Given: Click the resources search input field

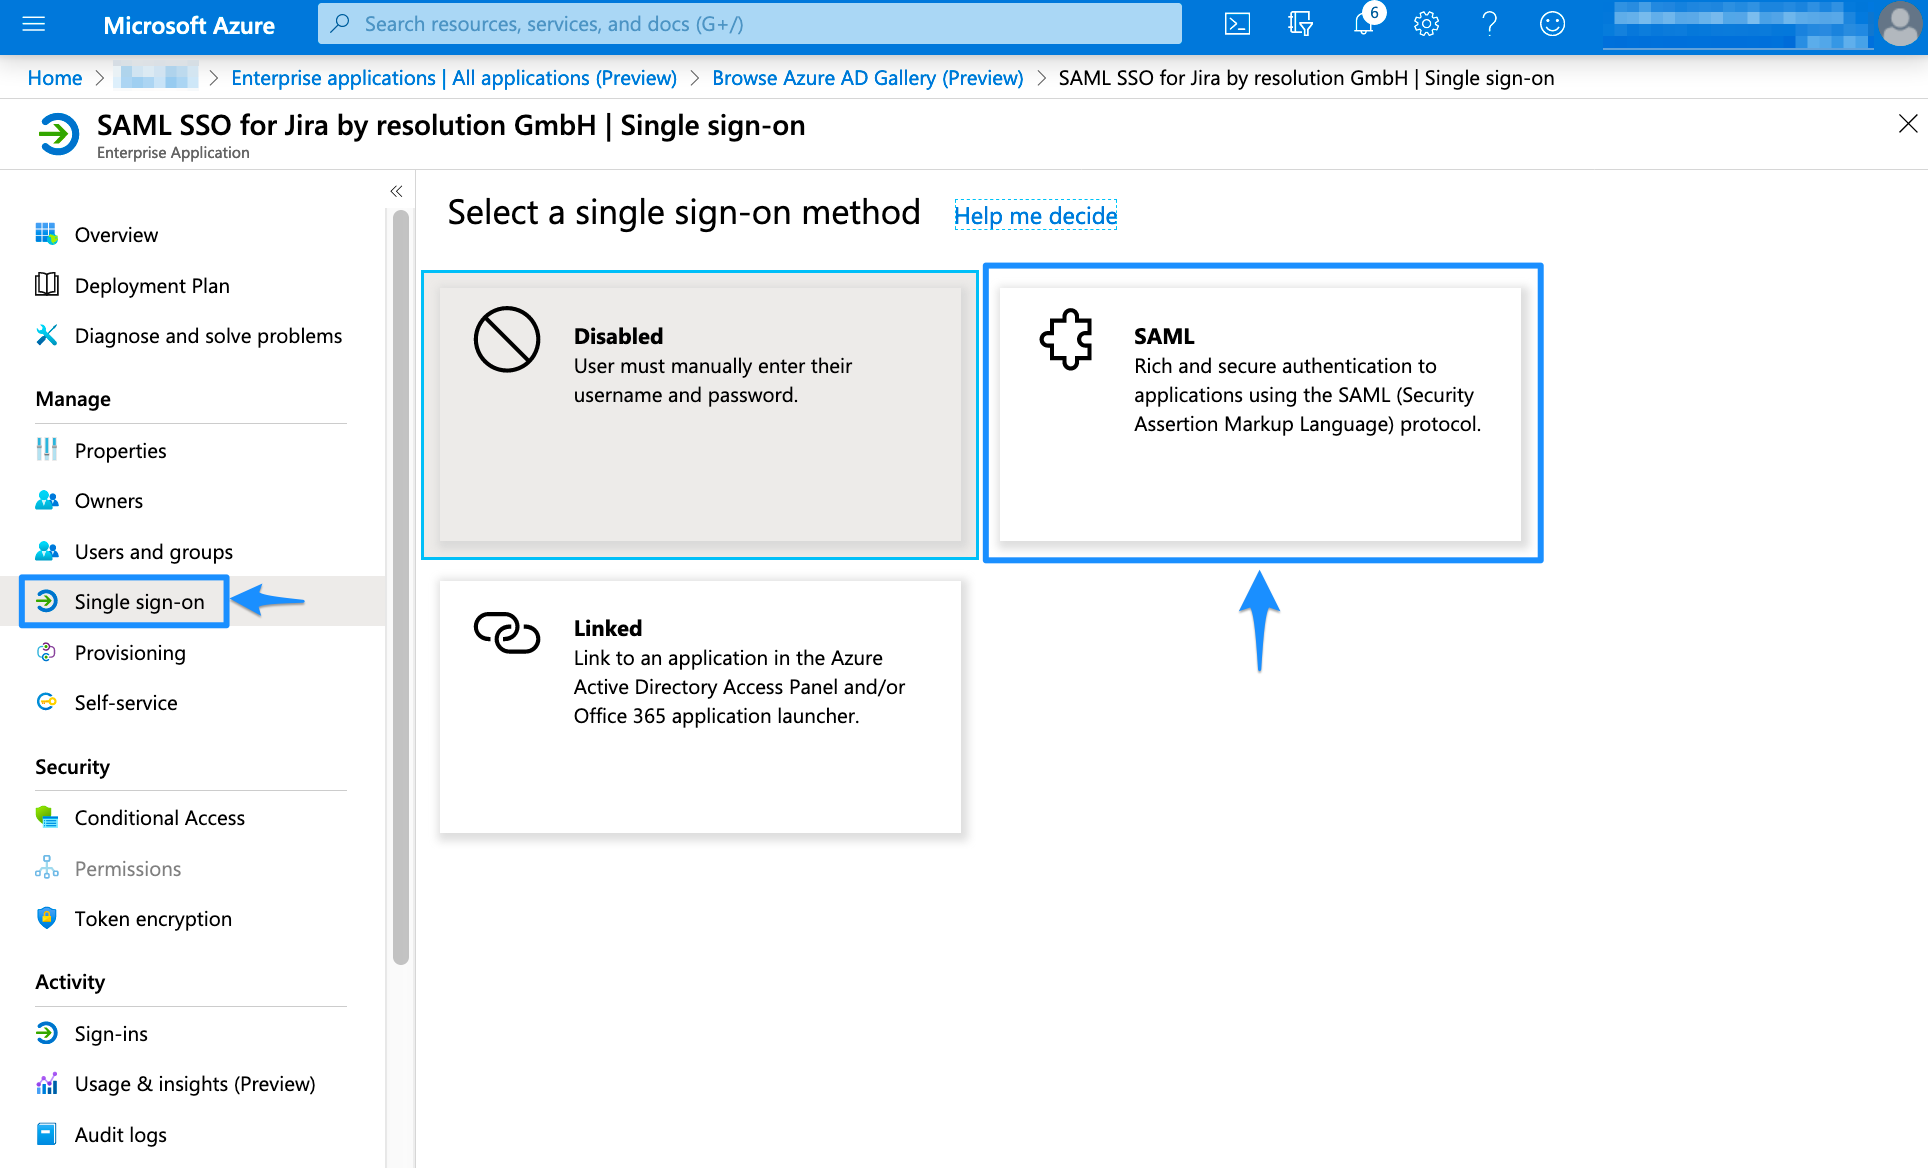Looking at the screenshot, I should 750,23.
